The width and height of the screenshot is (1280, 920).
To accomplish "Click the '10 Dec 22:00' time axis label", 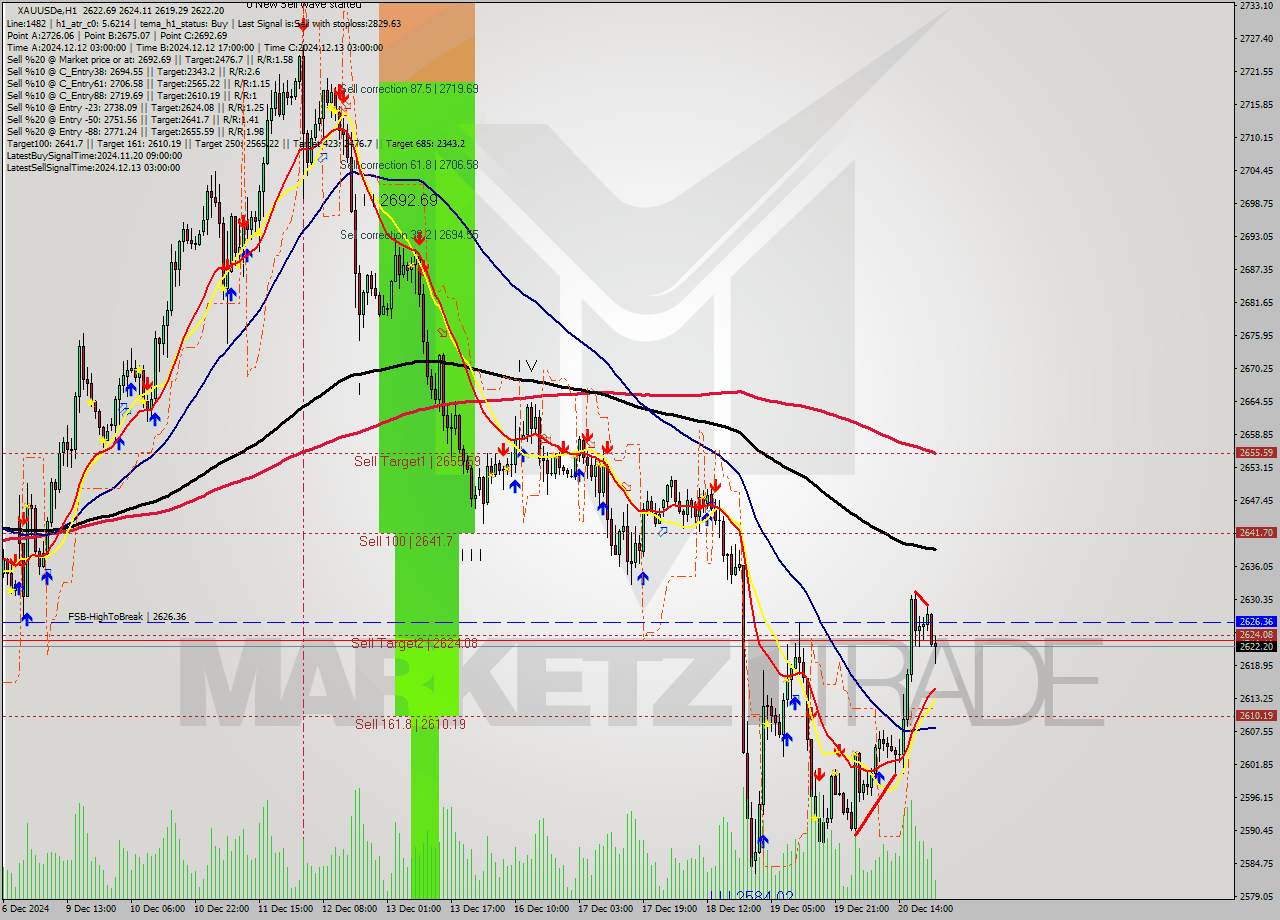I will point(221,909).
